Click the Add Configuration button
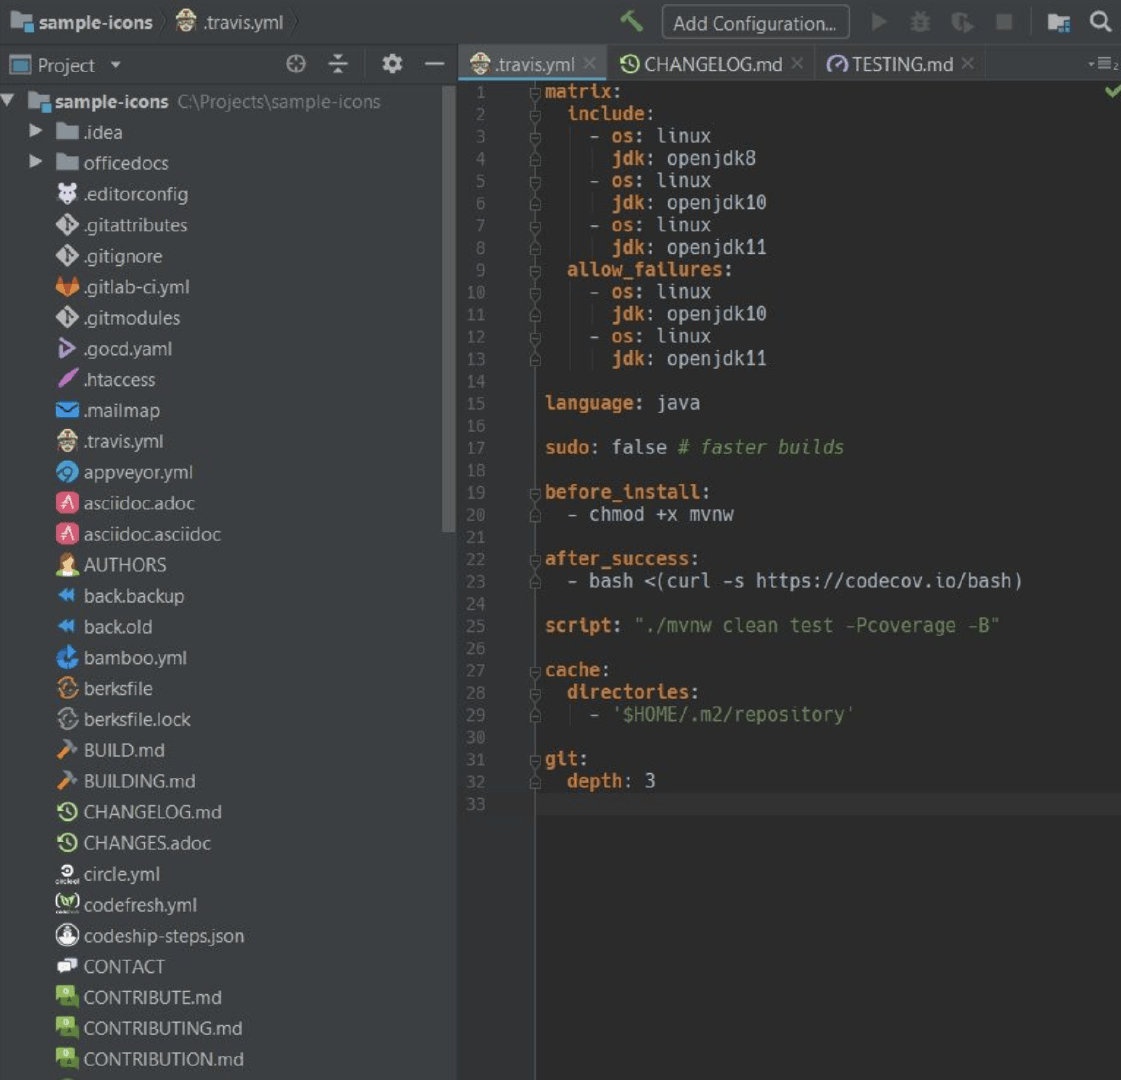The width and height of the screenshot is (1121, 1080). pos(755,22)
